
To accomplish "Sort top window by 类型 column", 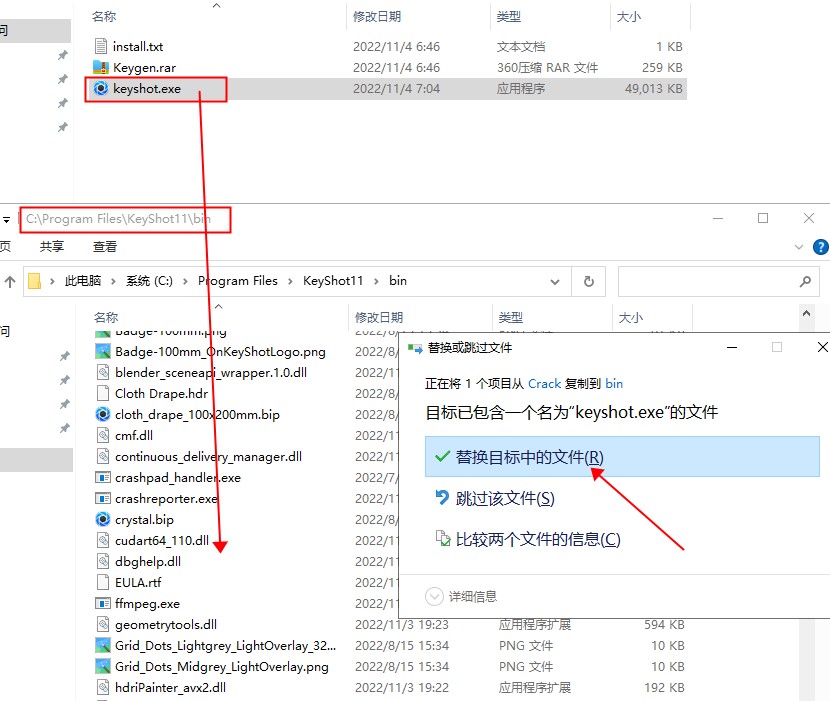I will coord(509,16).
